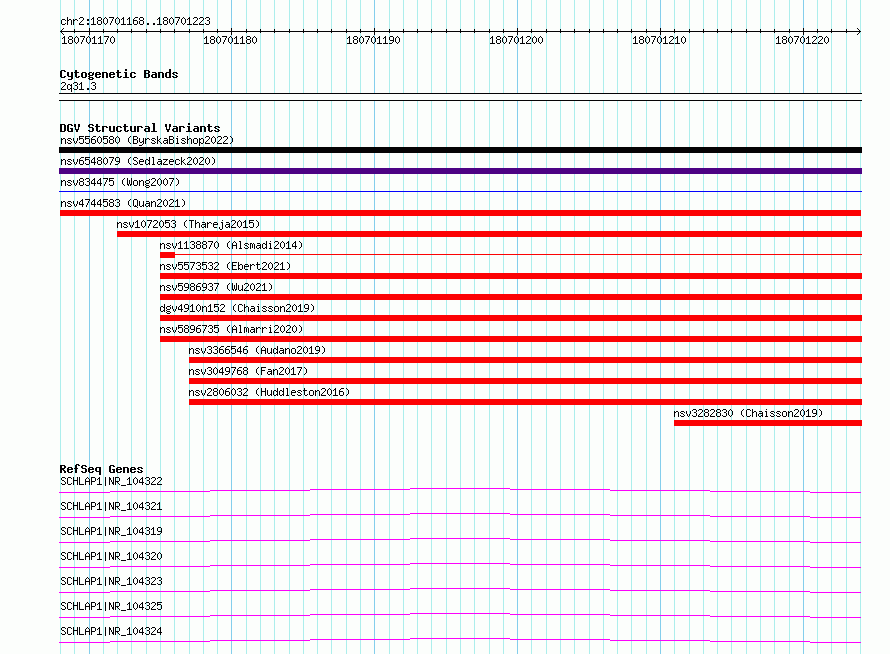Open SCHLAP1|NR_104325 transcript label
The height and width of the screenshot is (654, 890).
[111, 606]
